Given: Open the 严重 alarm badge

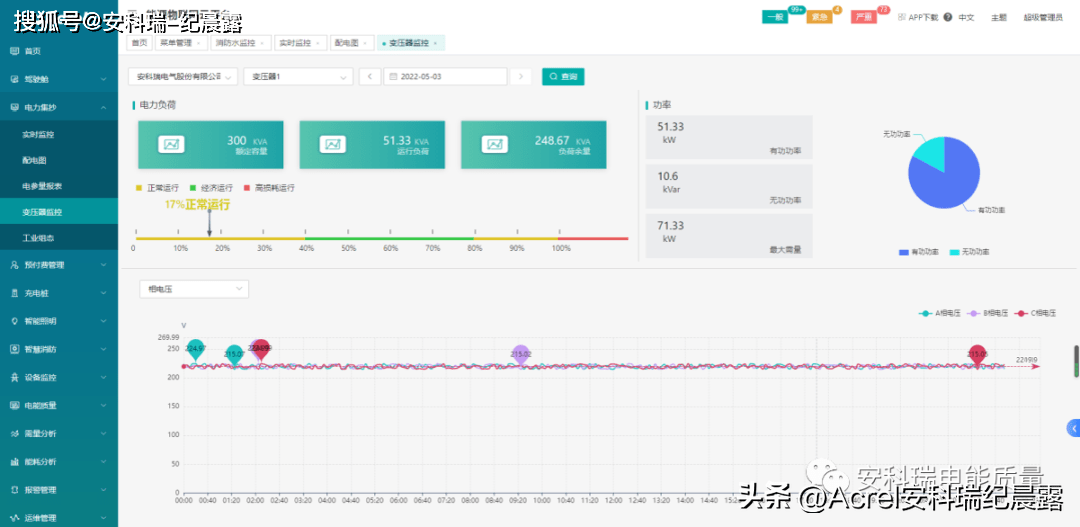Looking at the screenshot, I should pyautogui.click(x=863, y=17).
